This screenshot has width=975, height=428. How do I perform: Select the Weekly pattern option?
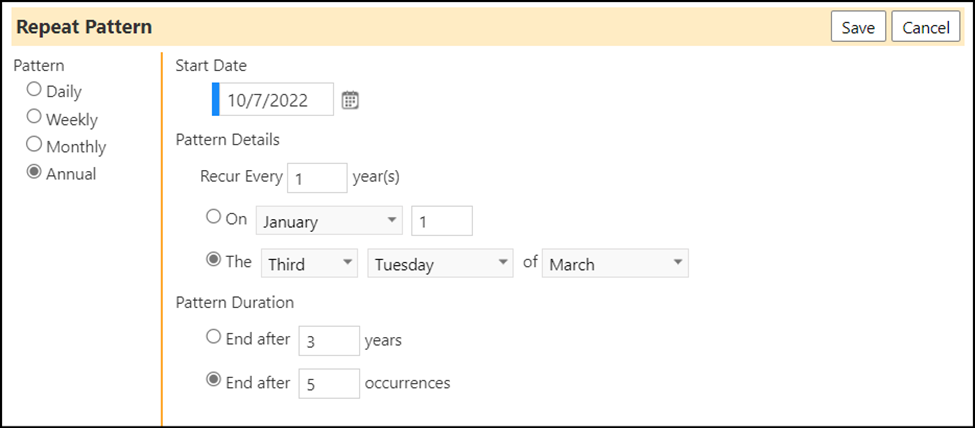pos(34,116)
